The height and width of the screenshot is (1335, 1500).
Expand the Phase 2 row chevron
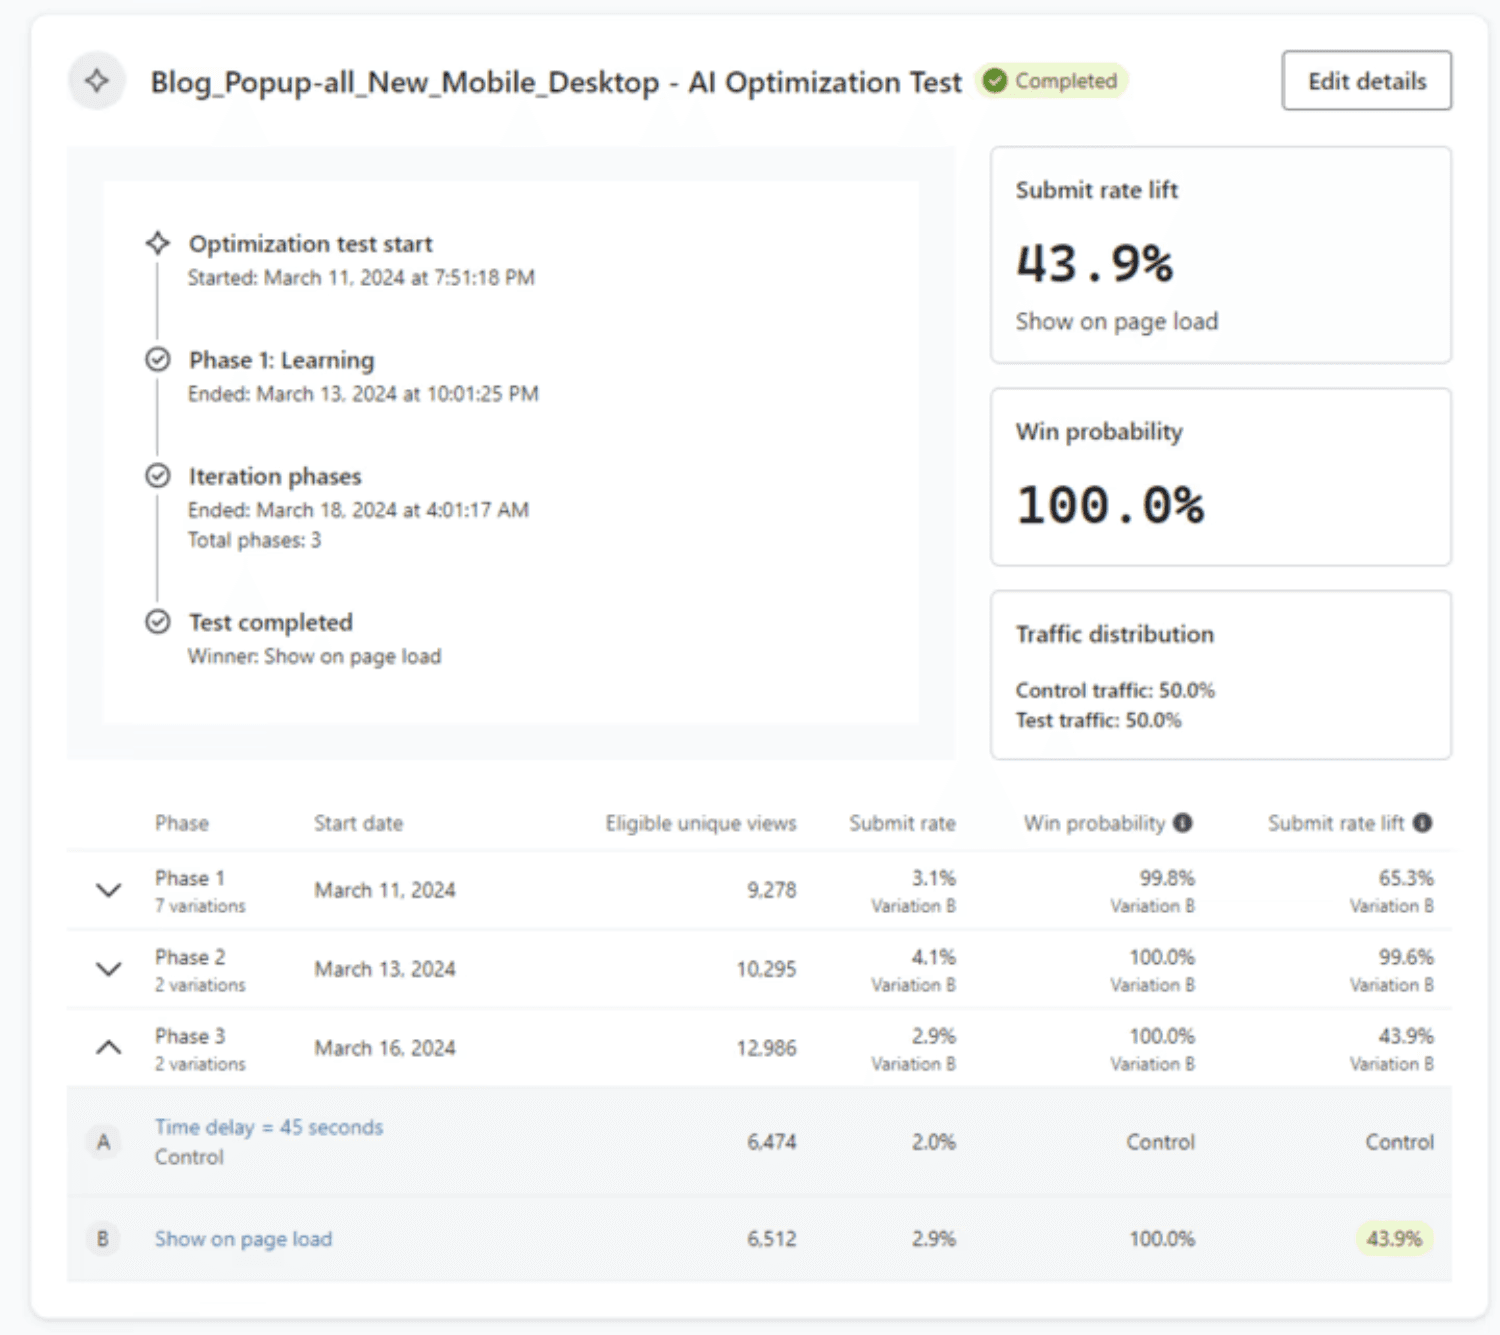(108, 969)
